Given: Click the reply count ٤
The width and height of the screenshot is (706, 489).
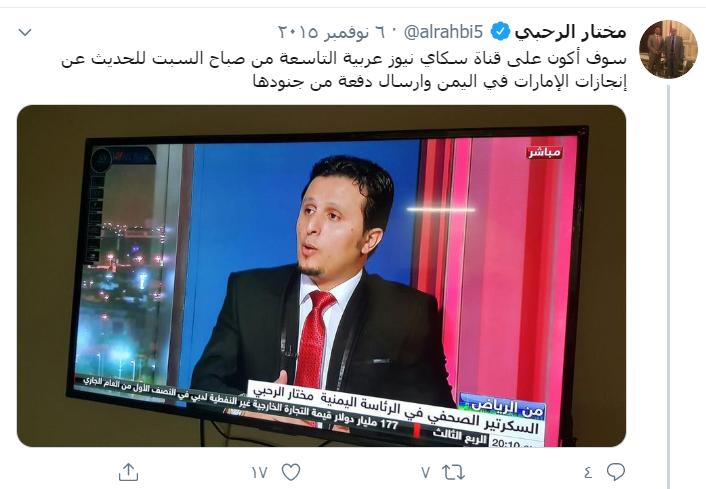Looking at the screenshot, I should click(x=588, y=472).
